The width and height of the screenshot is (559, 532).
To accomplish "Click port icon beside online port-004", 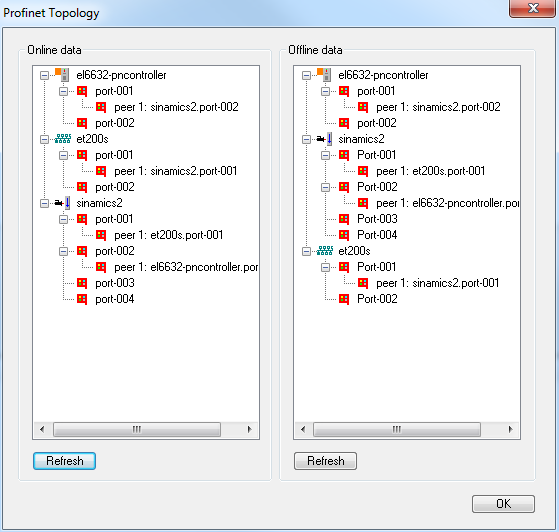I will tap(82, 299).
